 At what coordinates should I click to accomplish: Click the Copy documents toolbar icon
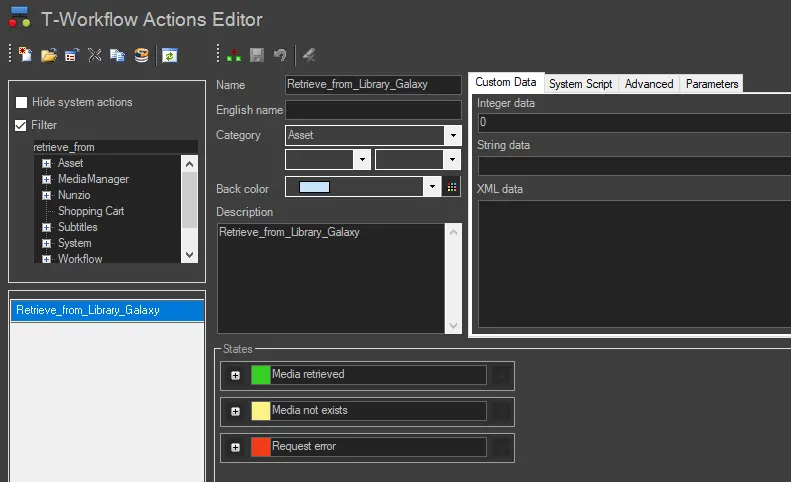(118, 56)
